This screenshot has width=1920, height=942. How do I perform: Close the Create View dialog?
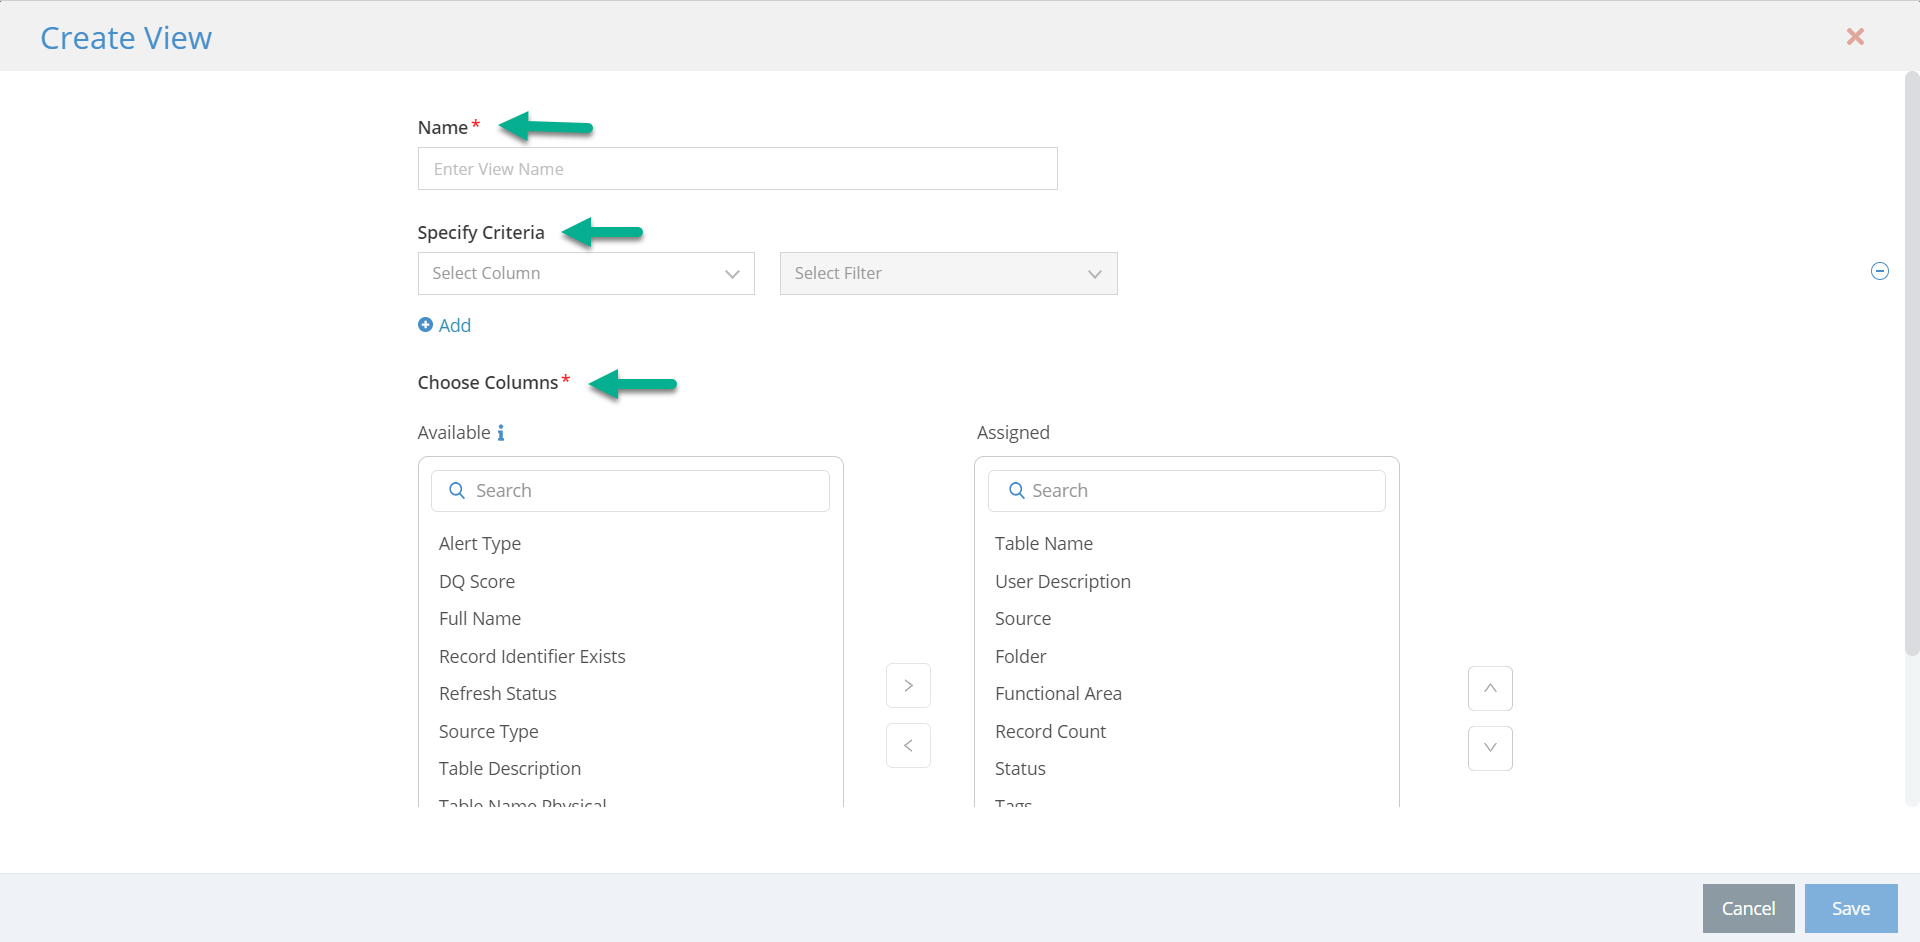[x=1854, y=37]
